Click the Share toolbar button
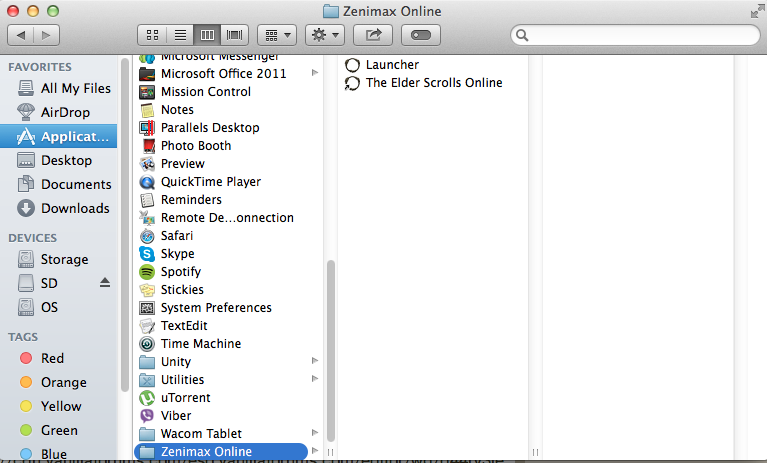This screenshot has width=767, height=463. coord(373,35)
